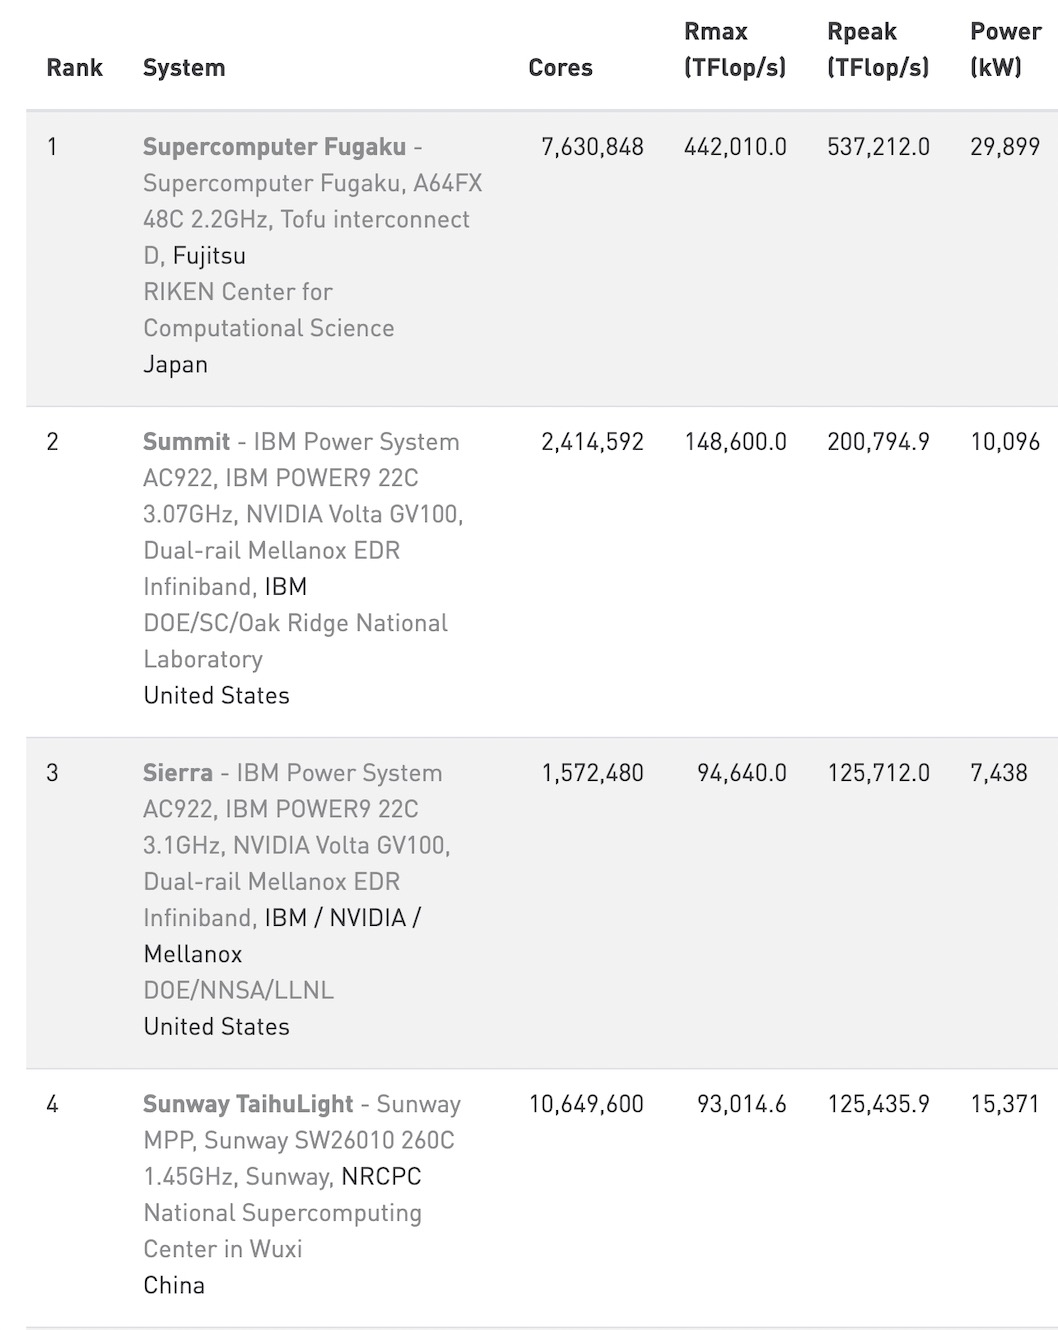
Task: Click Fugaku's core count 7,630,848
Action: tap(592, 147)
